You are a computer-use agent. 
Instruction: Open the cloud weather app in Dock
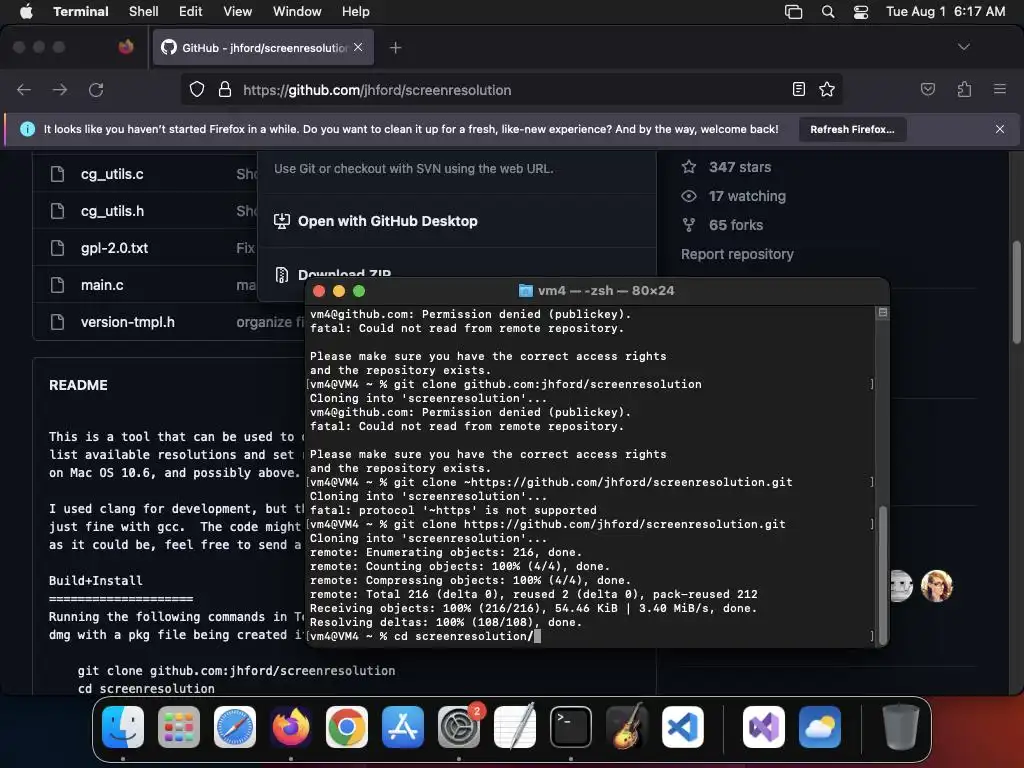(x=820, y=727)
